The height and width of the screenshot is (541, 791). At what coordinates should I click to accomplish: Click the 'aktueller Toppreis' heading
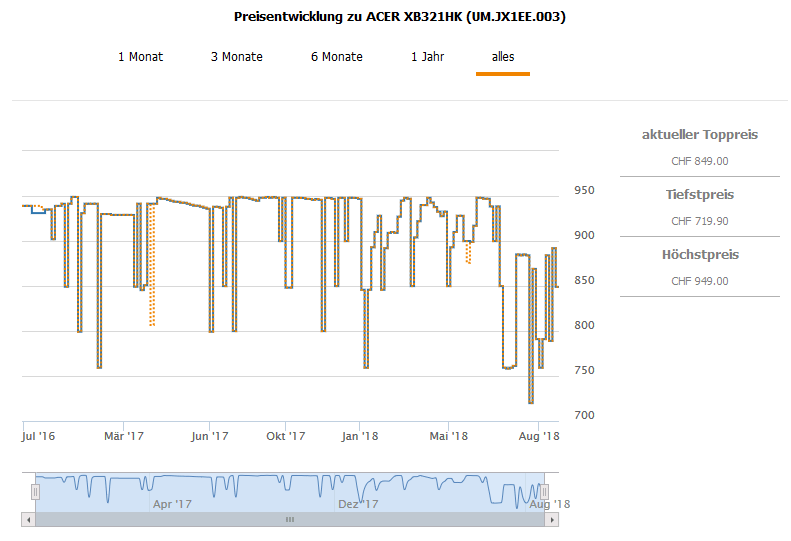point(699,135)
